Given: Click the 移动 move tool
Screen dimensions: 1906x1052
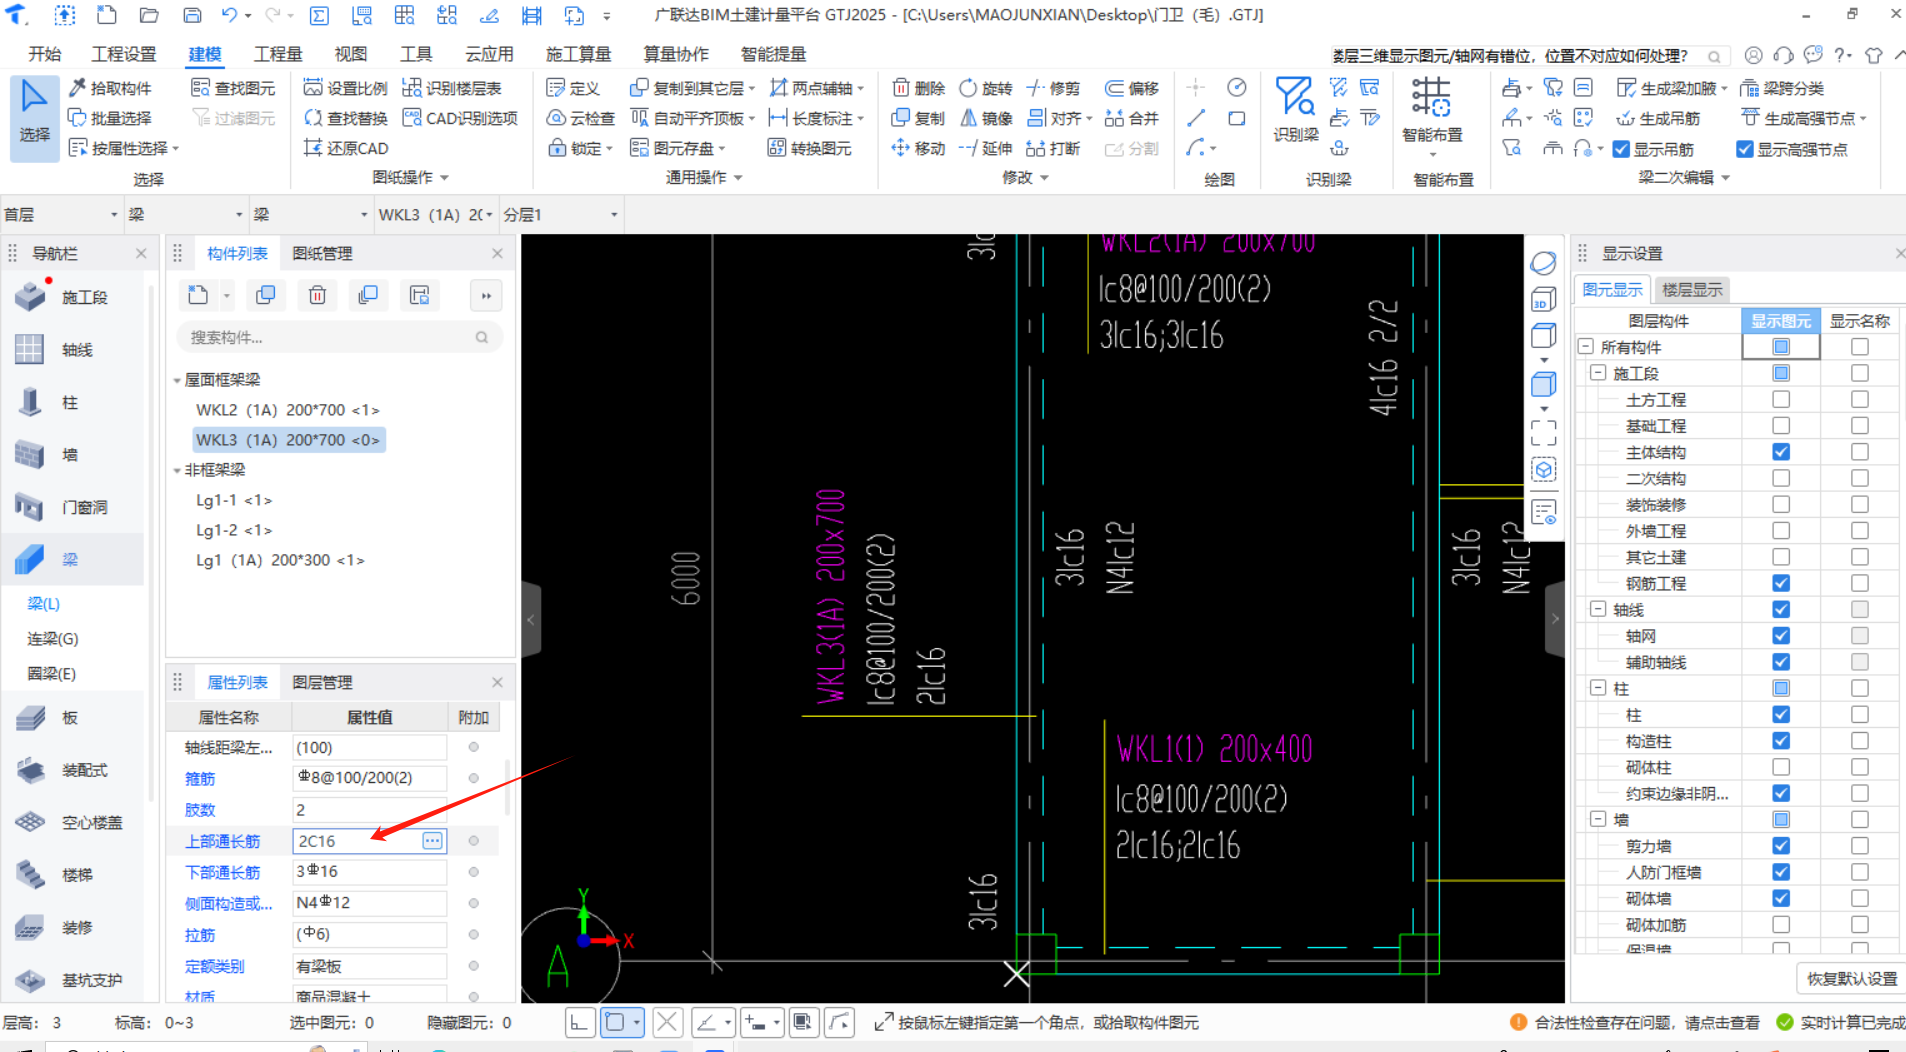Looking at the screenshot, I should click(918, 148).
